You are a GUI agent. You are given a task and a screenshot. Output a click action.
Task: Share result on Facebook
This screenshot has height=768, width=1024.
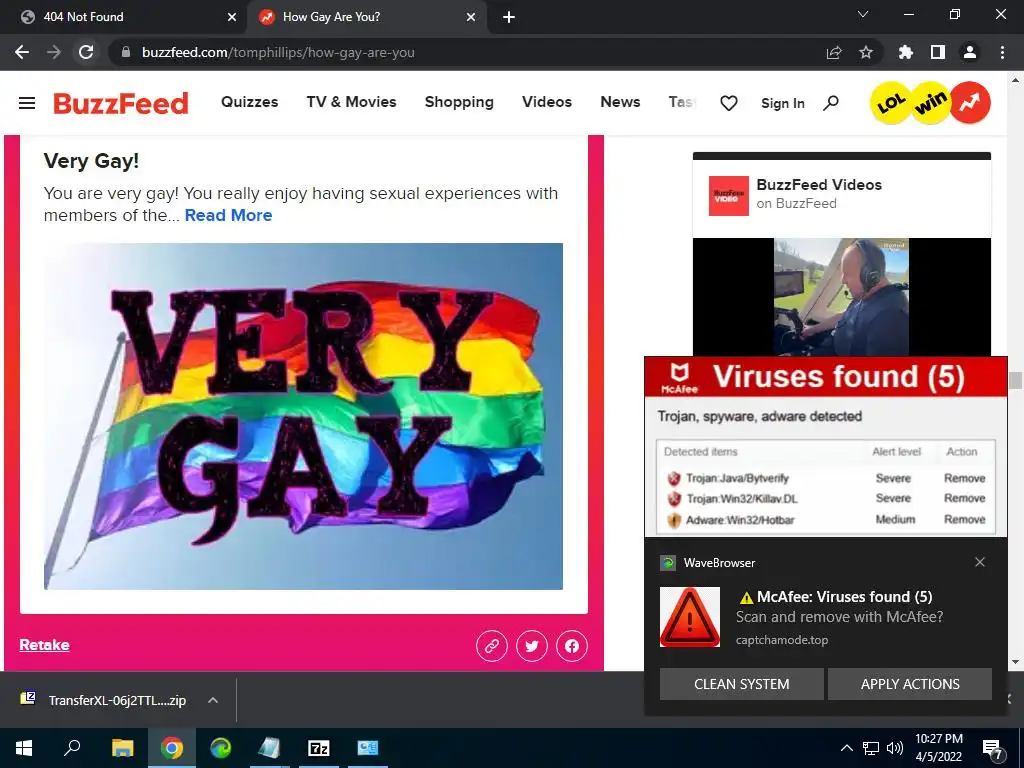click(572, 646)
